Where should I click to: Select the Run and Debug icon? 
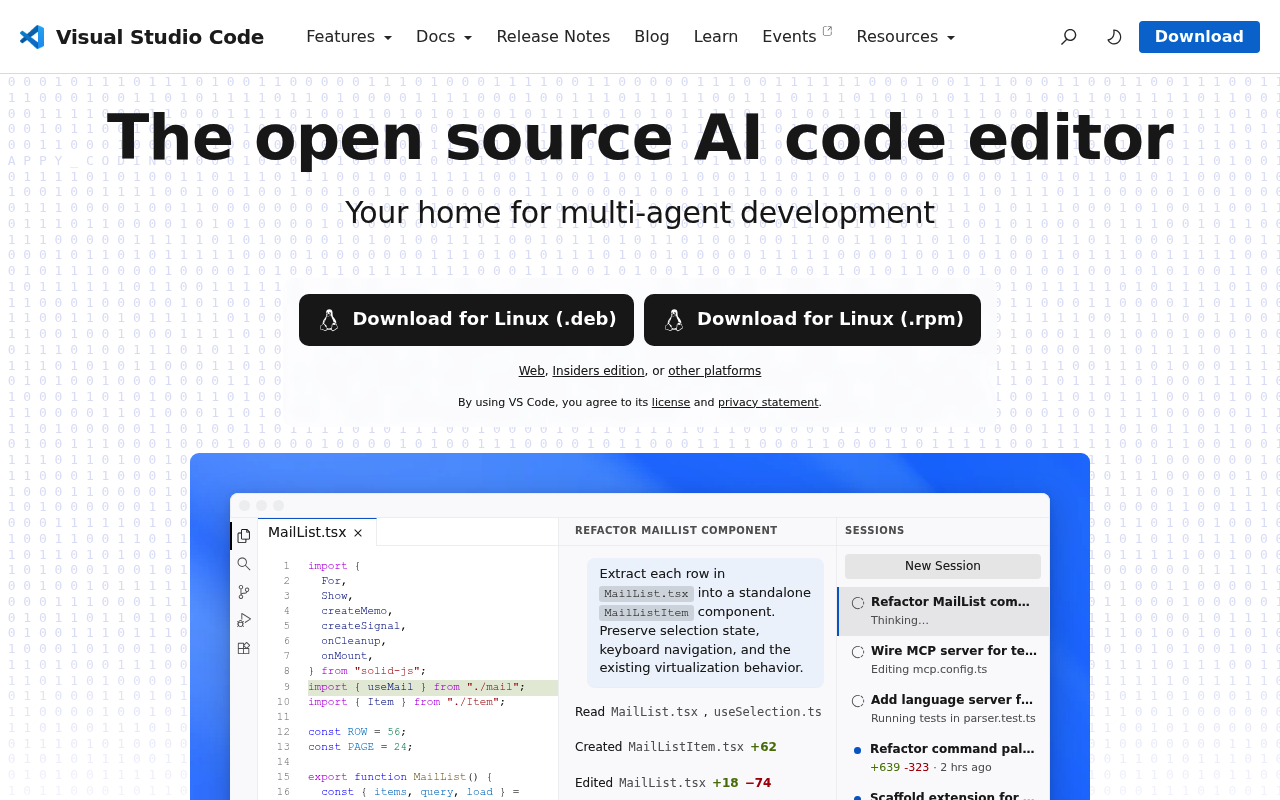(x=244, y=620)
